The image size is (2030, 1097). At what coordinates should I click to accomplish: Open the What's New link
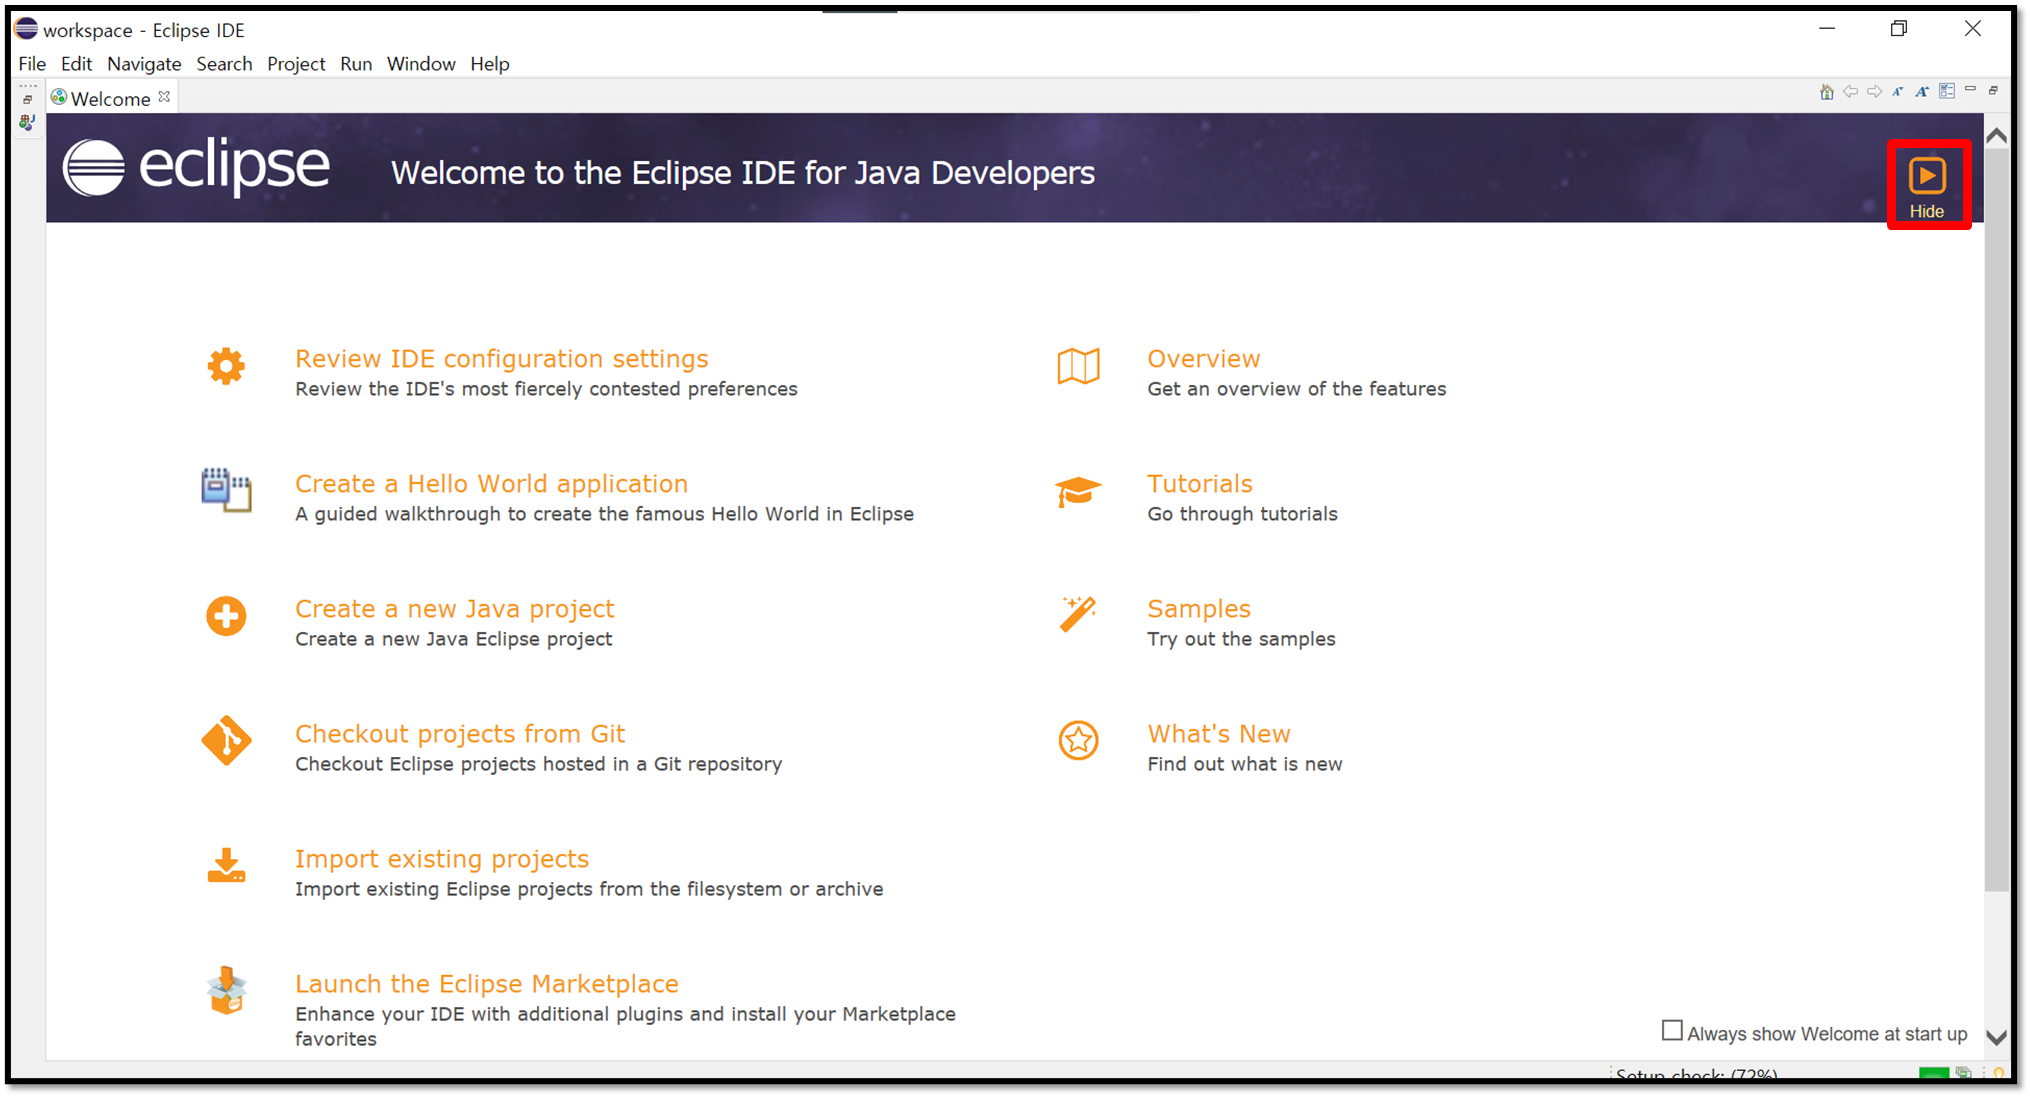tap(1219, 734)
